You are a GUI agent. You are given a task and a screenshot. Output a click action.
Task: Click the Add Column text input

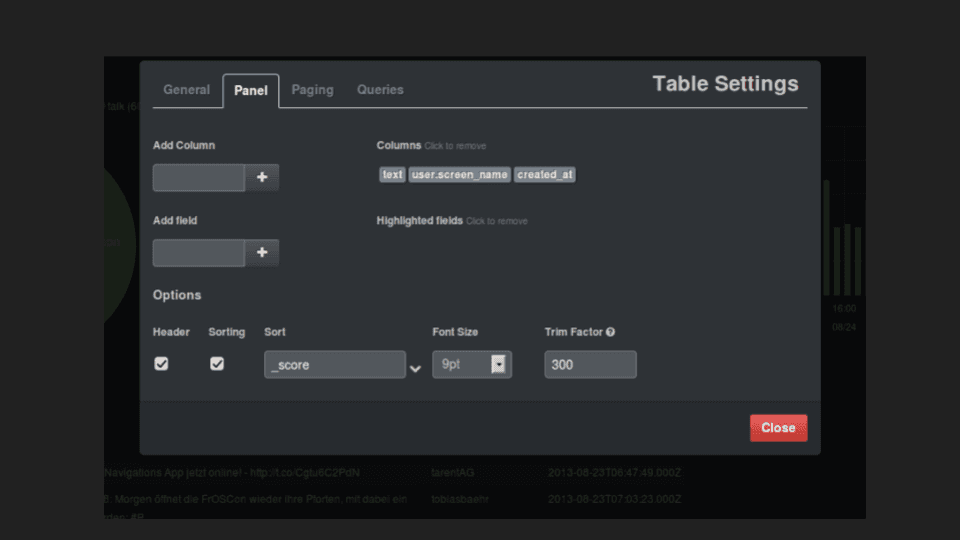[x=199, y=178]
